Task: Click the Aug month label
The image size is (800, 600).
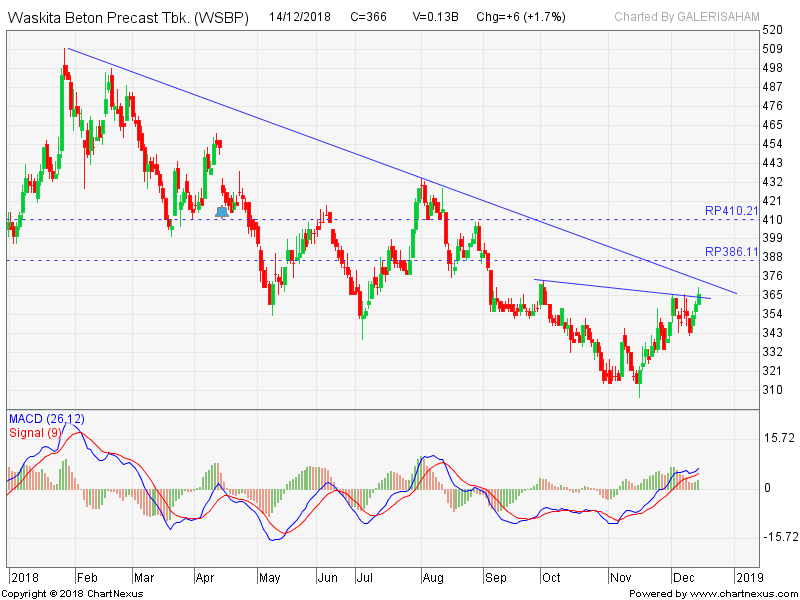Action: coord(433,578)
